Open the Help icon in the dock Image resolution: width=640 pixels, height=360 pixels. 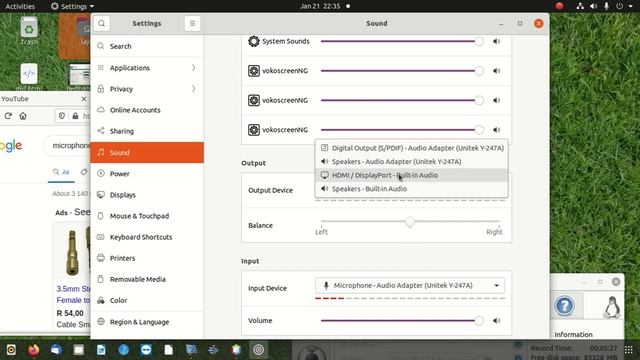(x=124, y=350)
